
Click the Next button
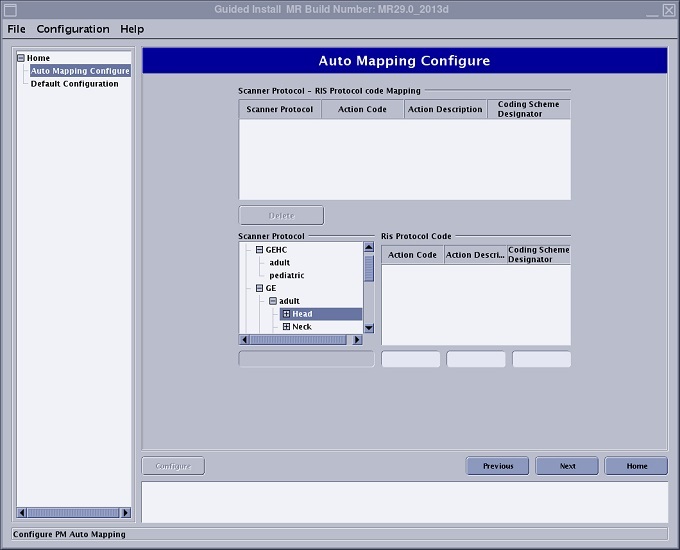point(567,466)
